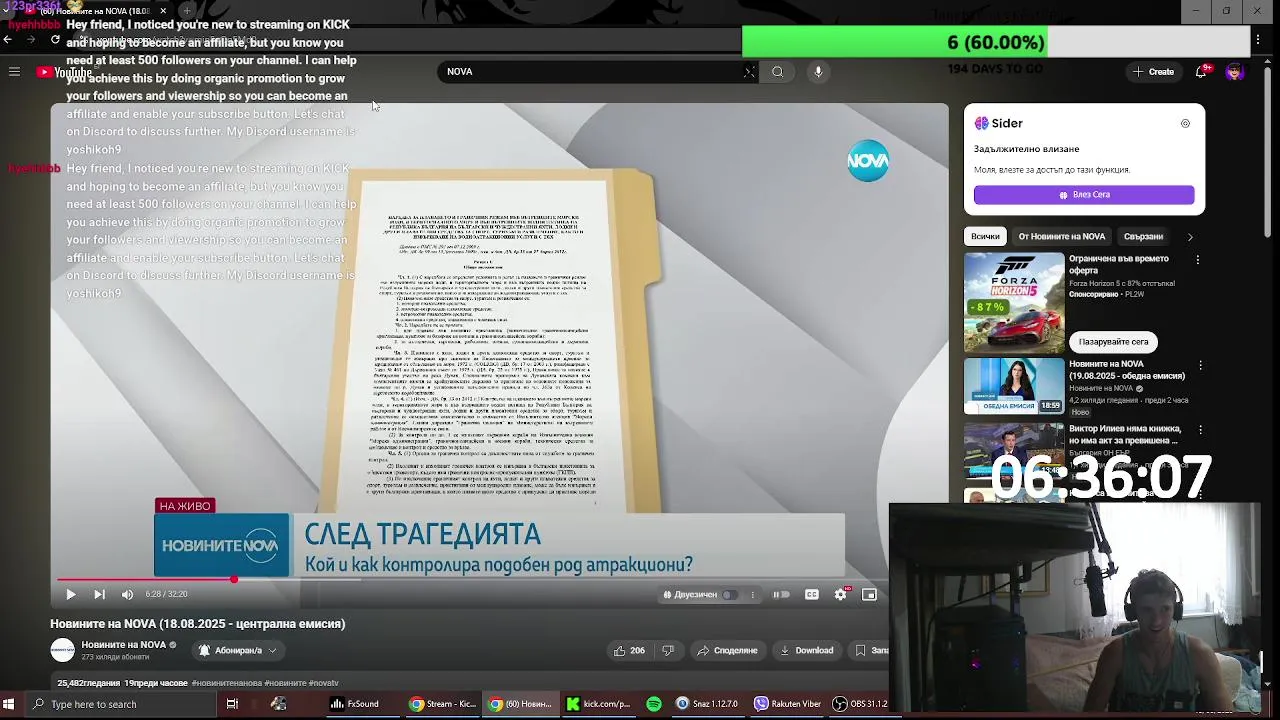Open Task View on the taskbar
The width and height of the screenshot is (1280, 720).
pos(232,704)
